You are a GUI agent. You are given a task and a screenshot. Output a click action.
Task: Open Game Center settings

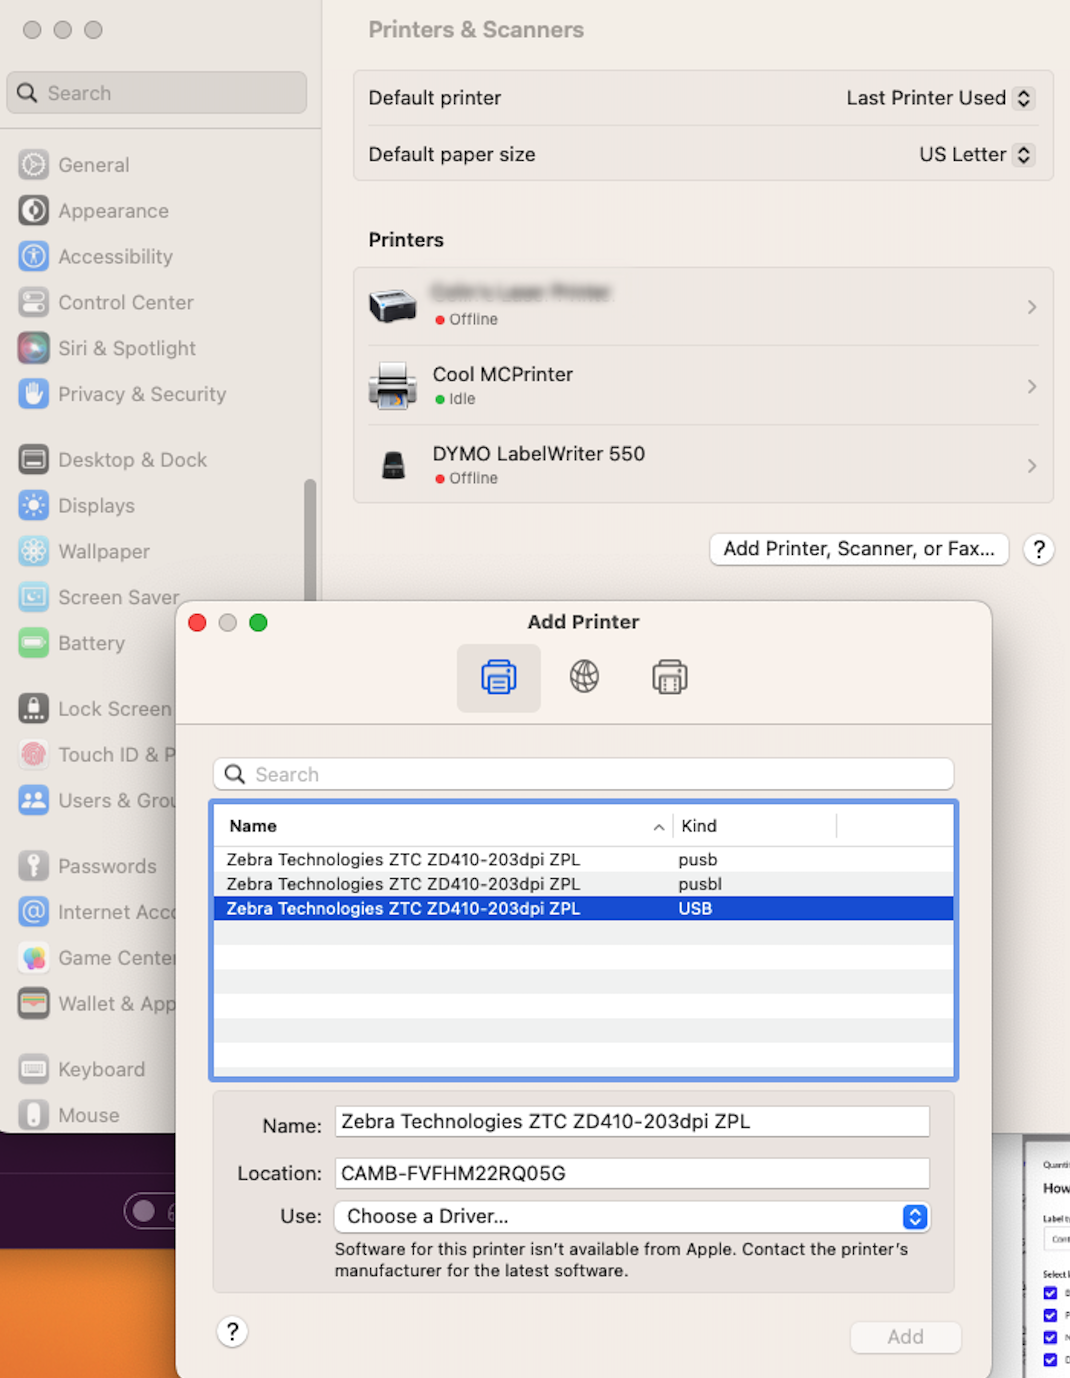pos(97,958)
